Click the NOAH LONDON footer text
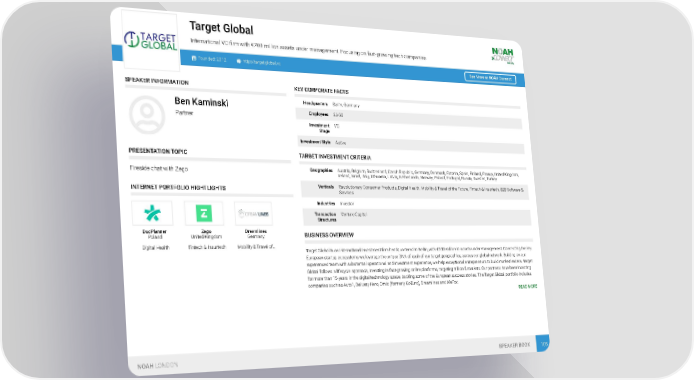Viewport: 694px width, 380px height. [158, 365]
